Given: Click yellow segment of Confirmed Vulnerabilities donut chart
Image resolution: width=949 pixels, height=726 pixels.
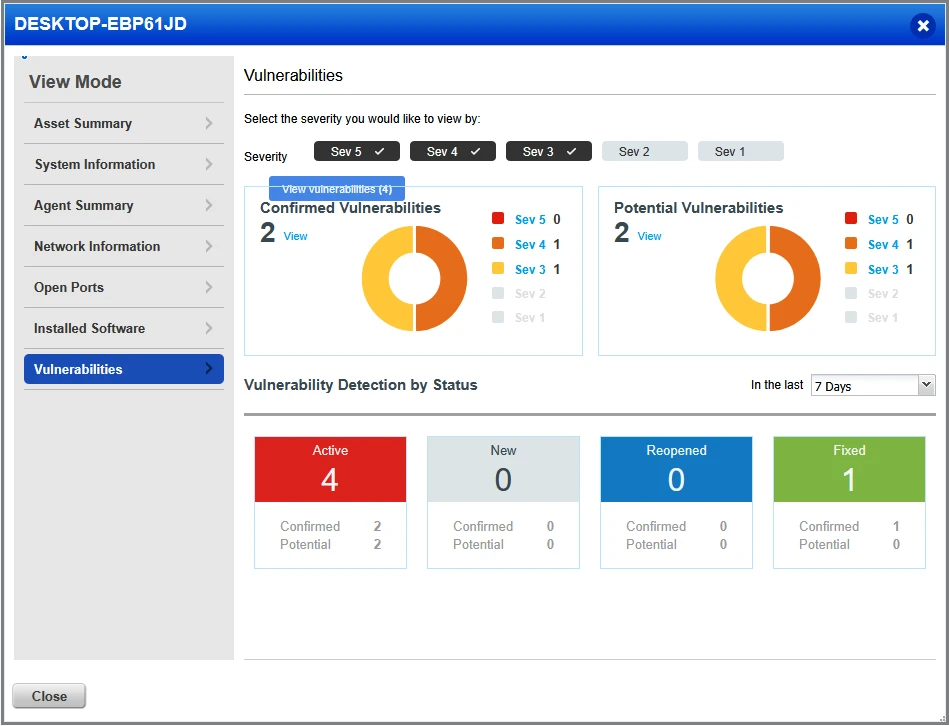Looking at the screenshot, I should pyautogui.click(x=375, y=278).
